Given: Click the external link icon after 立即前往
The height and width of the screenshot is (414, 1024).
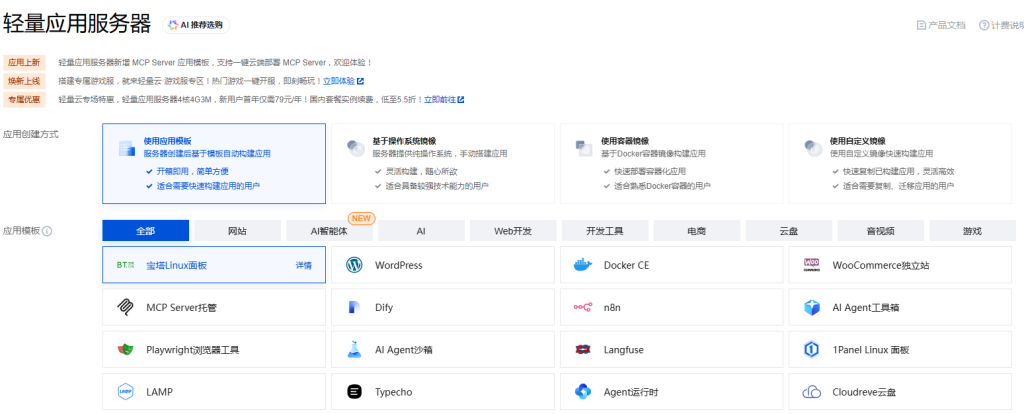Looking at the screenshot, I should click(x=461, y=100).
